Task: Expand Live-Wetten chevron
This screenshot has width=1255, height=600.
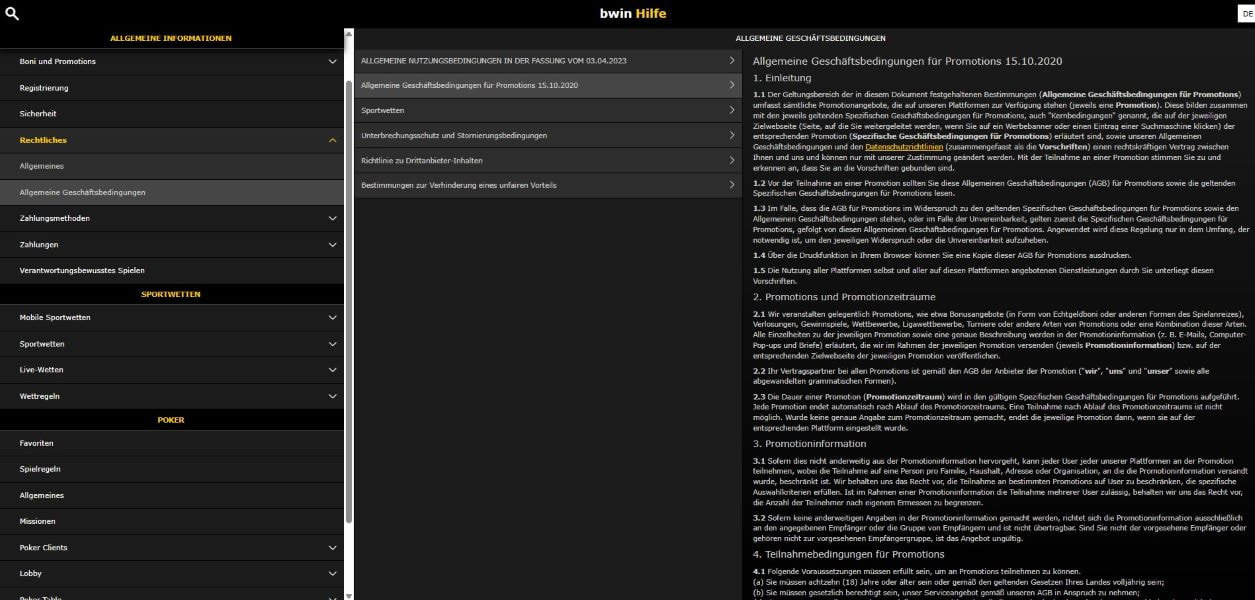Action: (333, 370)
